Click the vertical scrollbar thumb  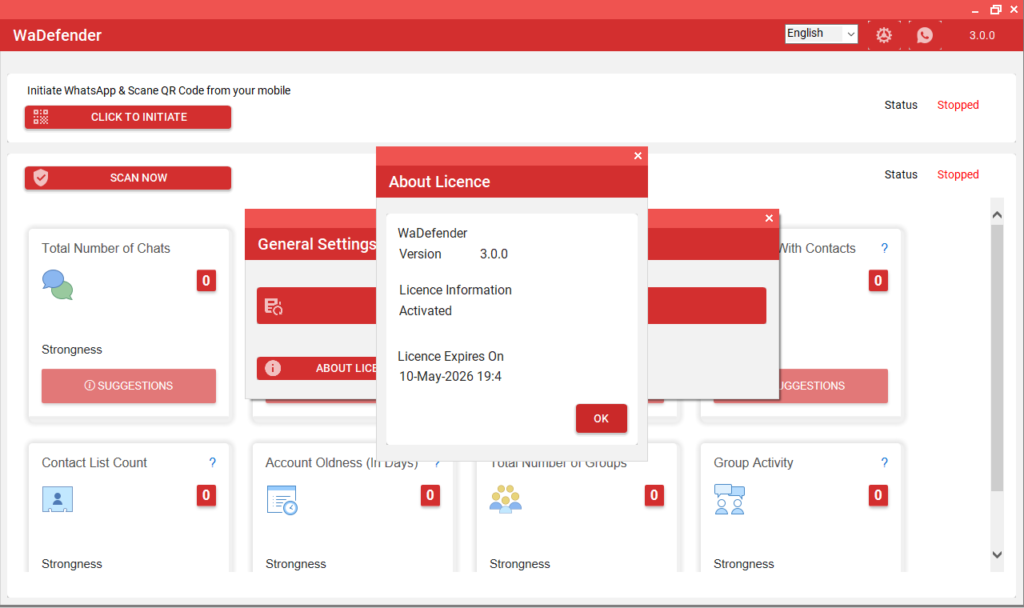pyautogui.click(x=997, y=358)
